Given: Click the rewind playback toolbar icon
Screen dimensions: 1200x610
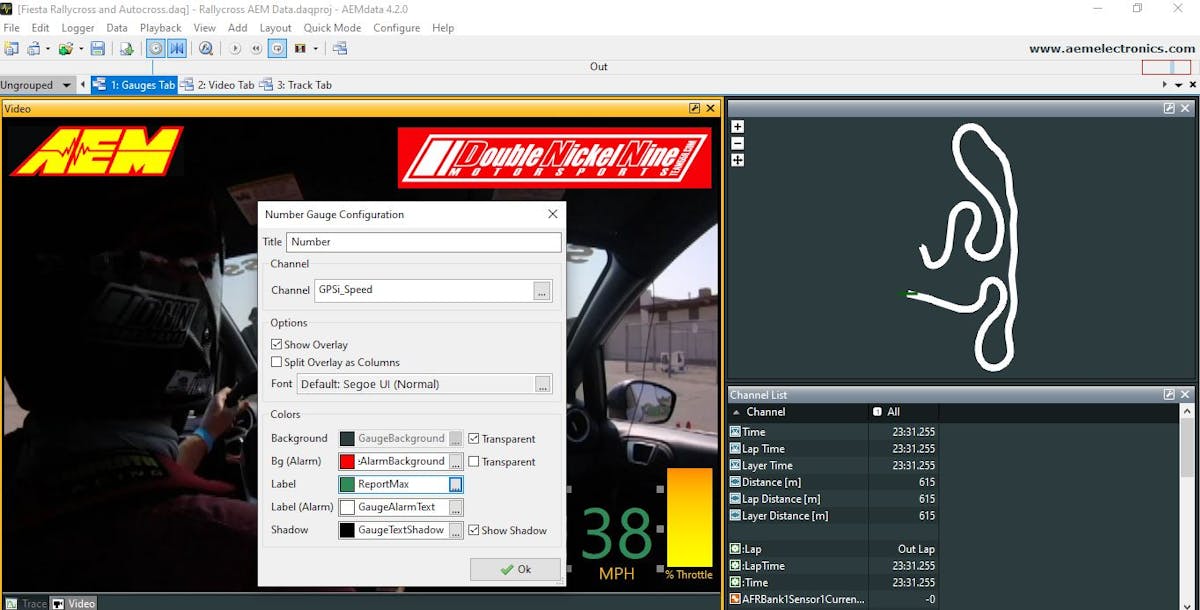Looking at the screenshot, I should coord(256,48).
